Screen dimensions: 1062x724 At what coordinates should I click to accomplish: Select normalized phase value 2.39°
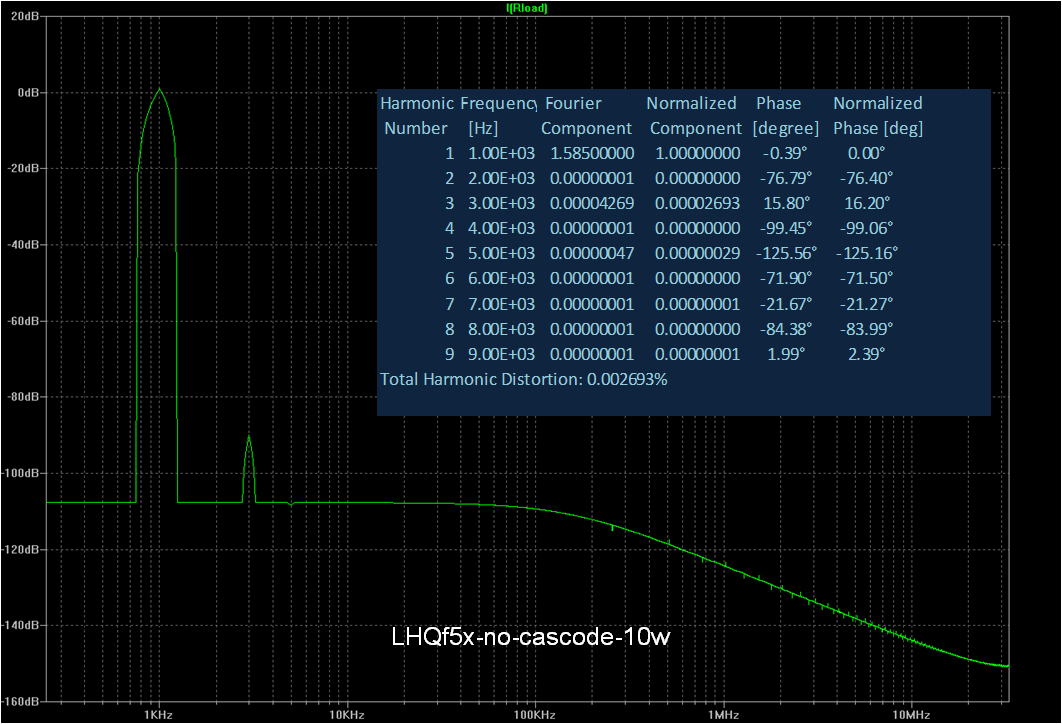coord(867,355)
